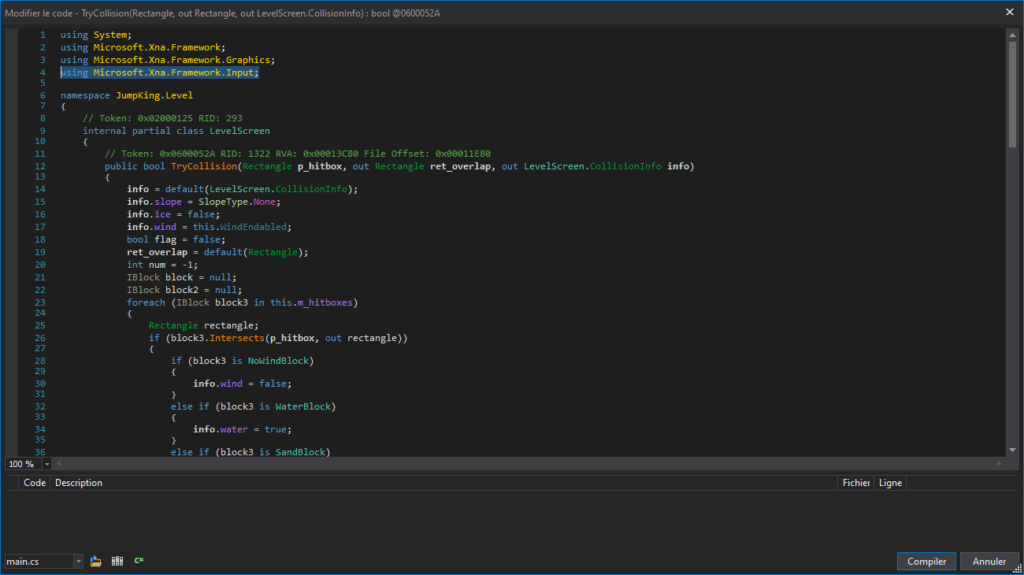Click 'using Microsoft.Xna.Framework.Graphics;' line
The width and height of the screenshot is (1024, 575).
click(168, 60)
